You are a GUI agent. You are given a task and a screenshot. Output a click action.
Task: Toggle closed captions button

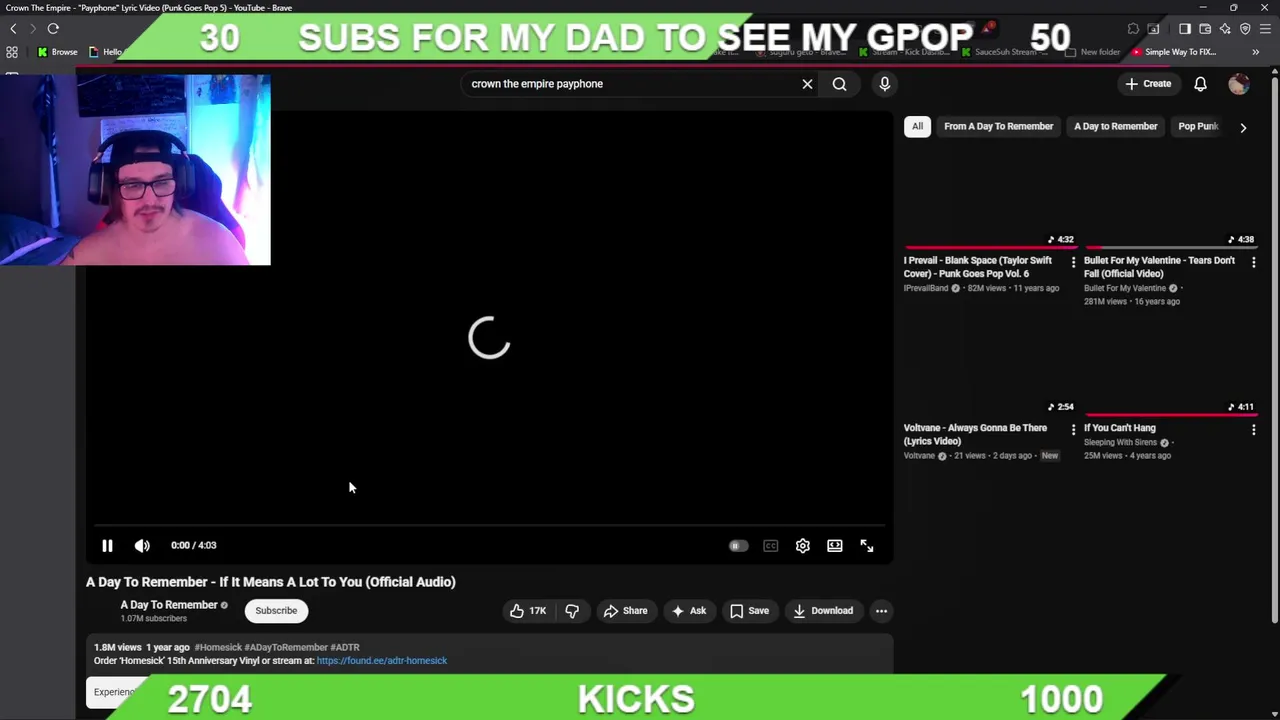click(x=770, y=546)
